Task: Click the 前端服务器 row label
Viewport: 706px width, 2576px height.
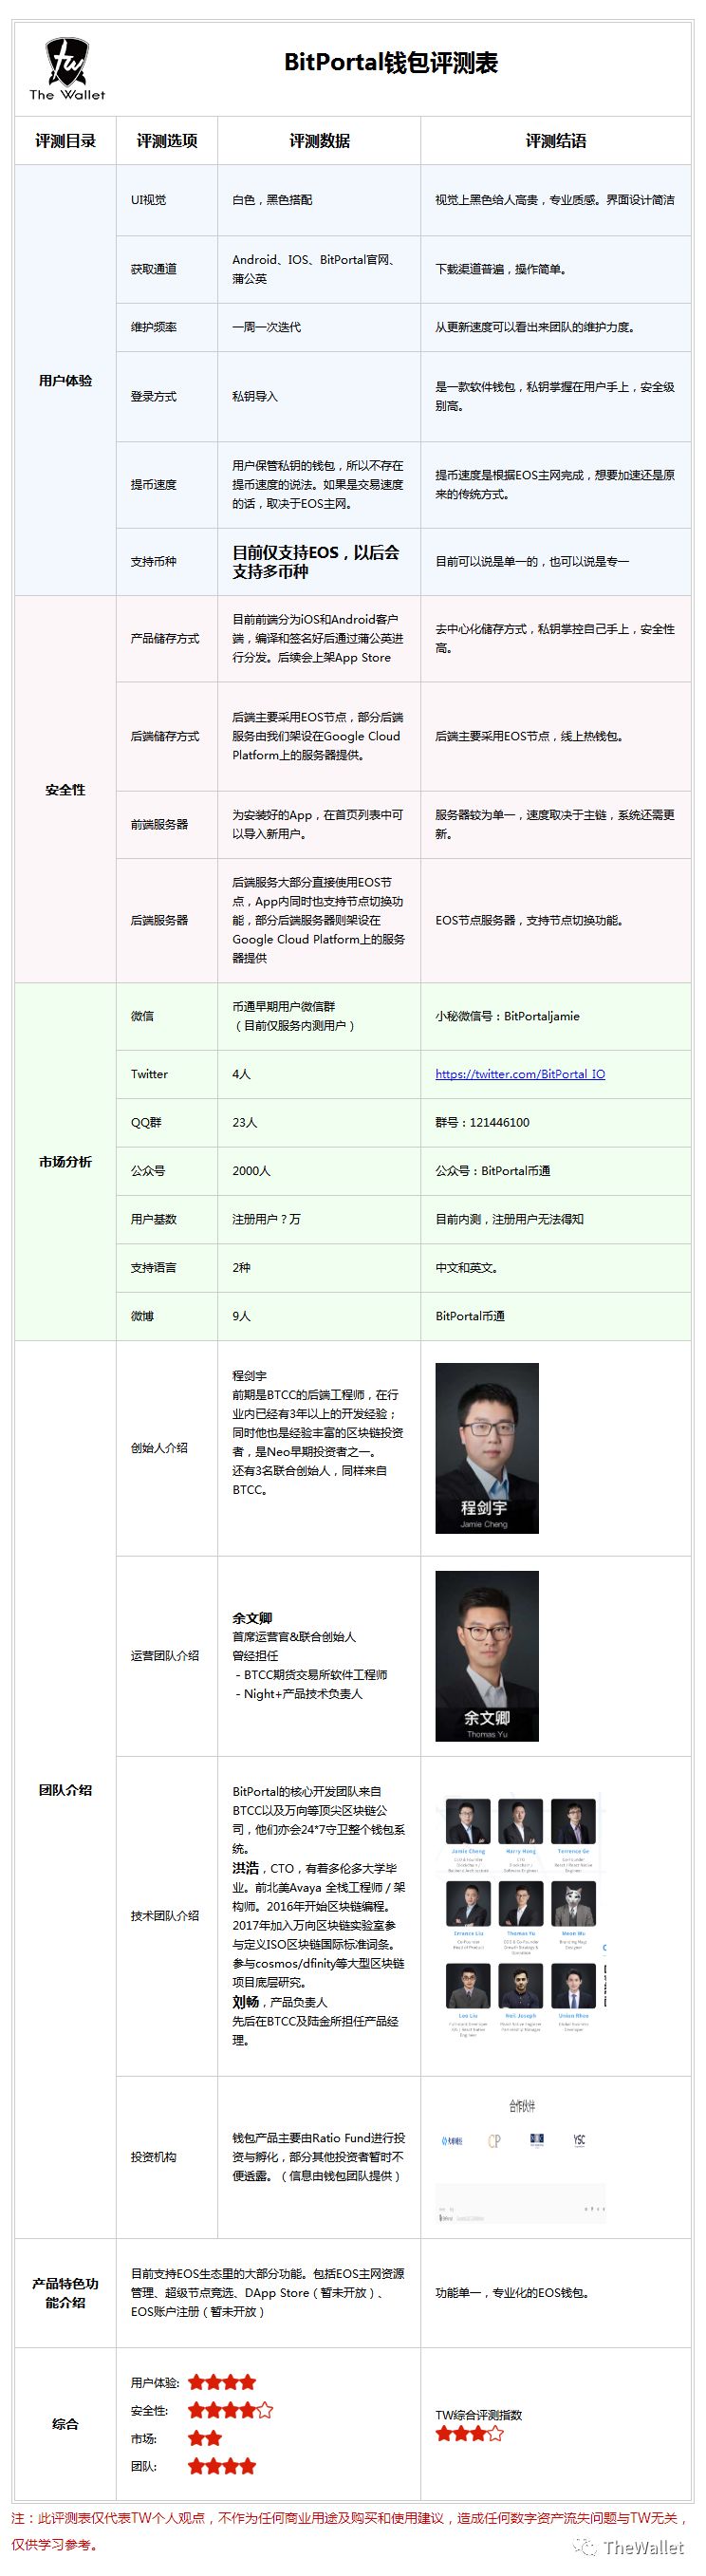Action: pos(160,824)
